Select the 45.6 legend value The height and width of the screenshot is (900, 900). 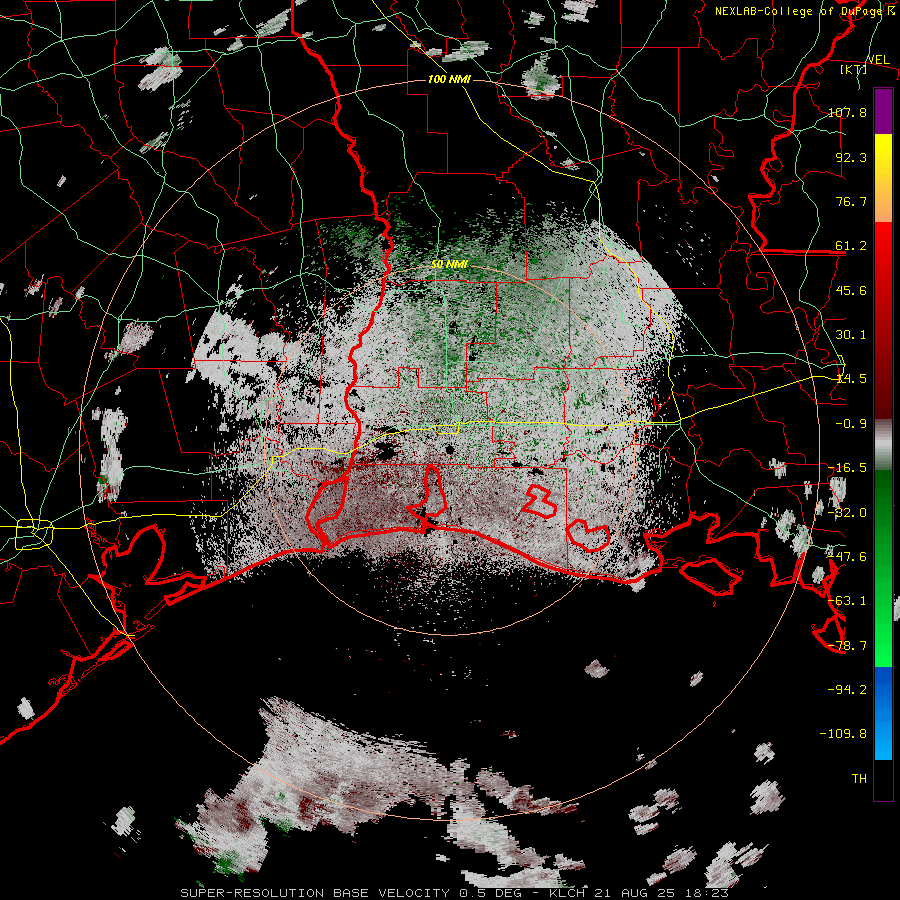coord(851,290)
